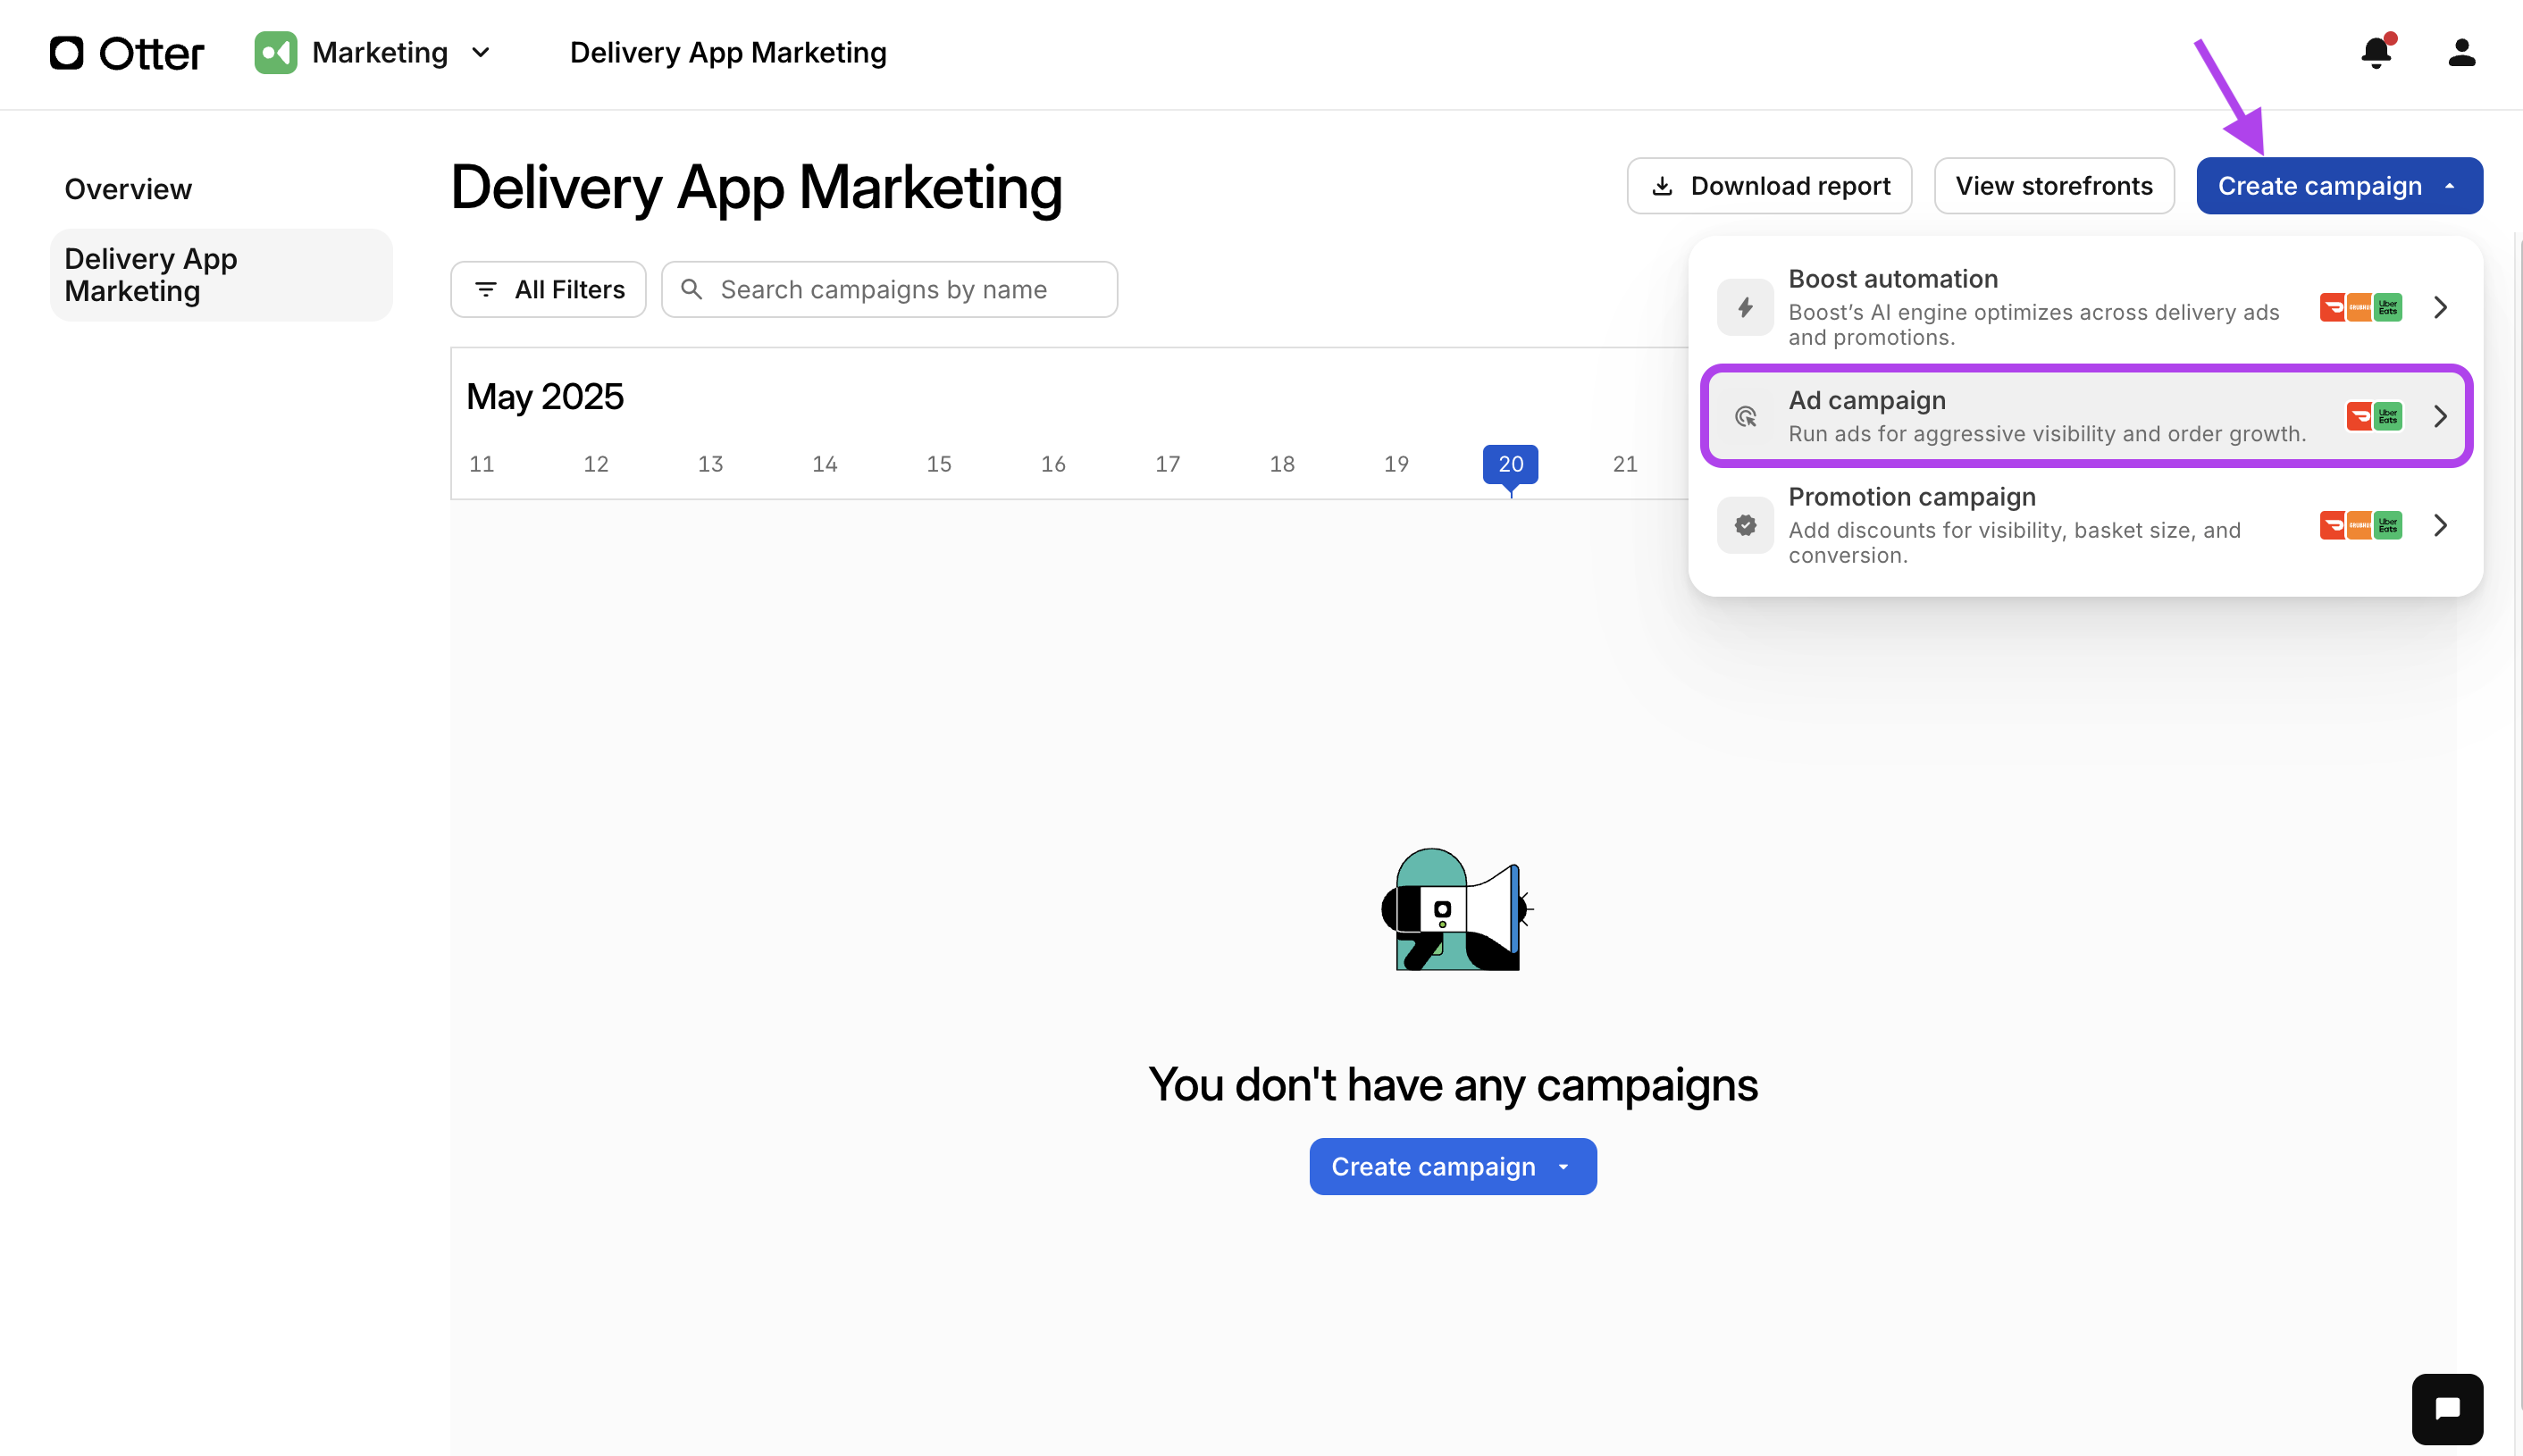This screenshot has width=2523, height=1456.
Task: Click Boost automation delivery platform logos
Action: coord(2360,307)
